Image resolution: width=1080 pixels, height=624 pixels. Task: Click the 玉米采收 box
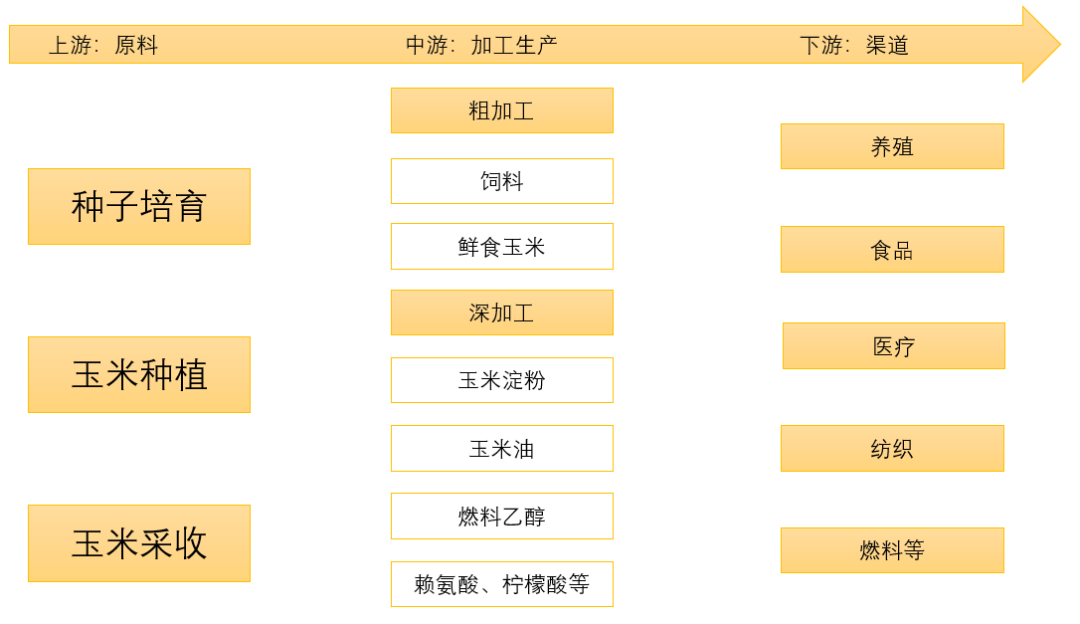click(139, 543)
